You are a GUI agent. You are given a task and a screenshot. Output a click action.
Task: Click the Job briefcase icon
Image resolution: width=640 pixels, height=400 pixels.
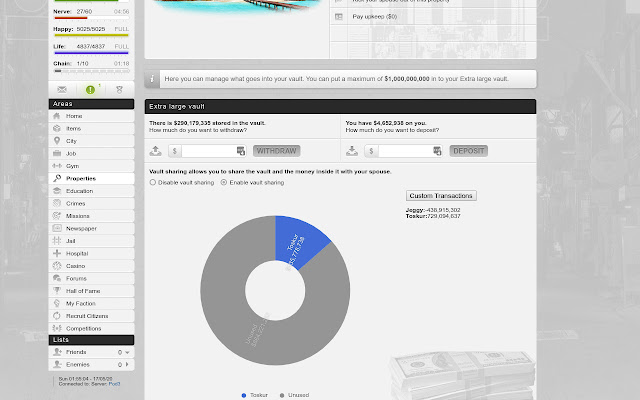point(57,153)
